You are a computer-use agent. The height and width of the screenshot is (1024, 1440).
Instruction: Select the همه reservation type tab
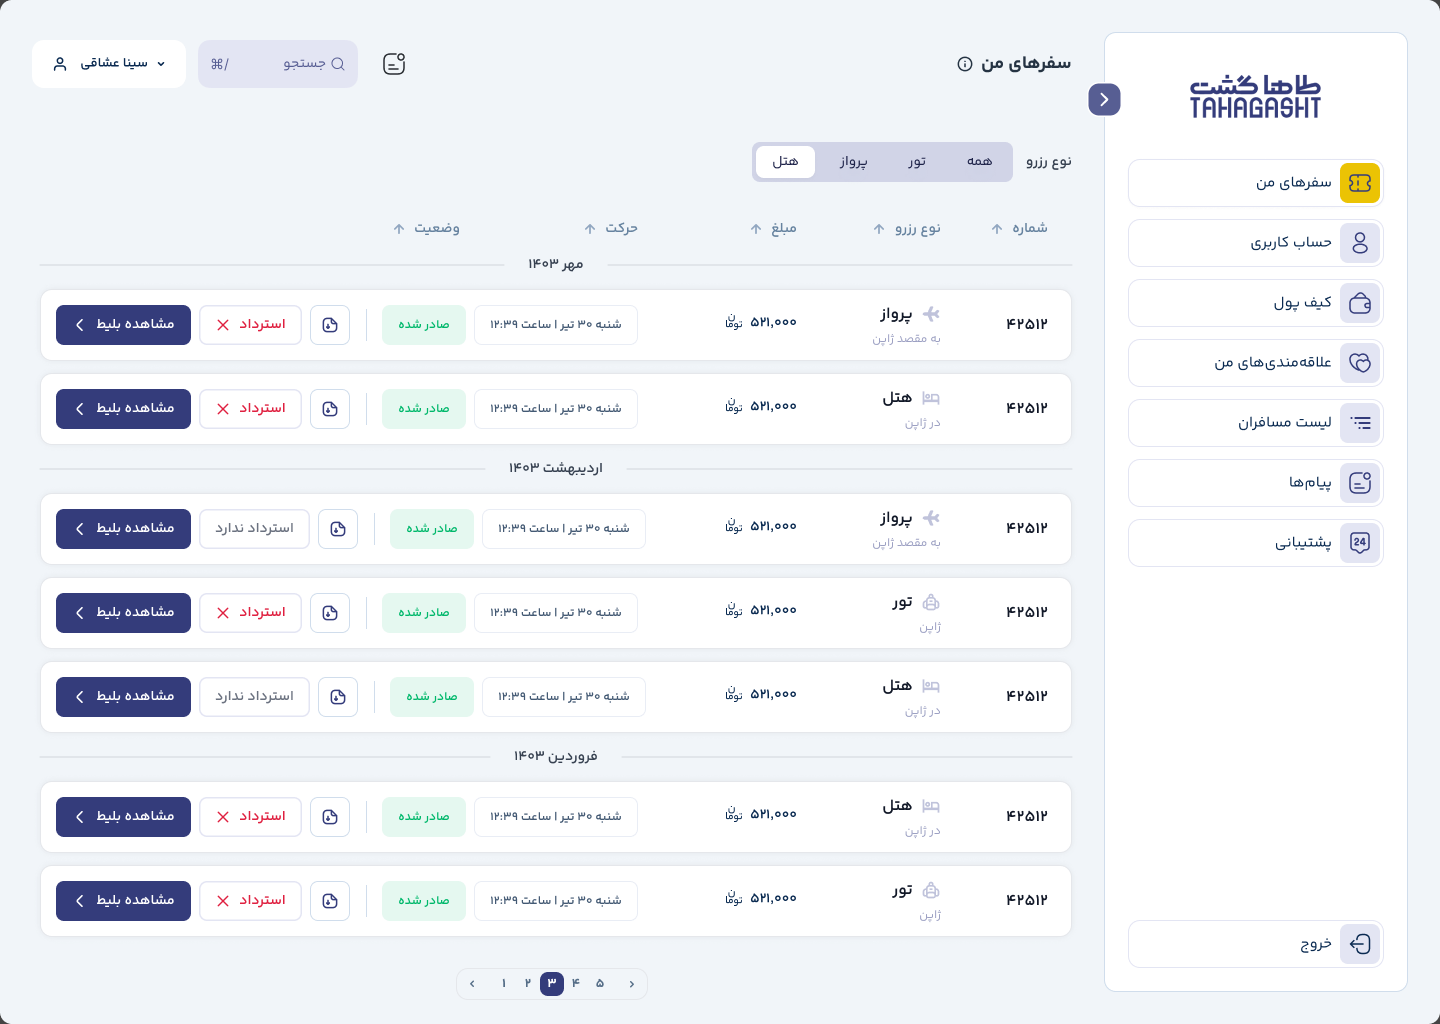coord(980,162)
